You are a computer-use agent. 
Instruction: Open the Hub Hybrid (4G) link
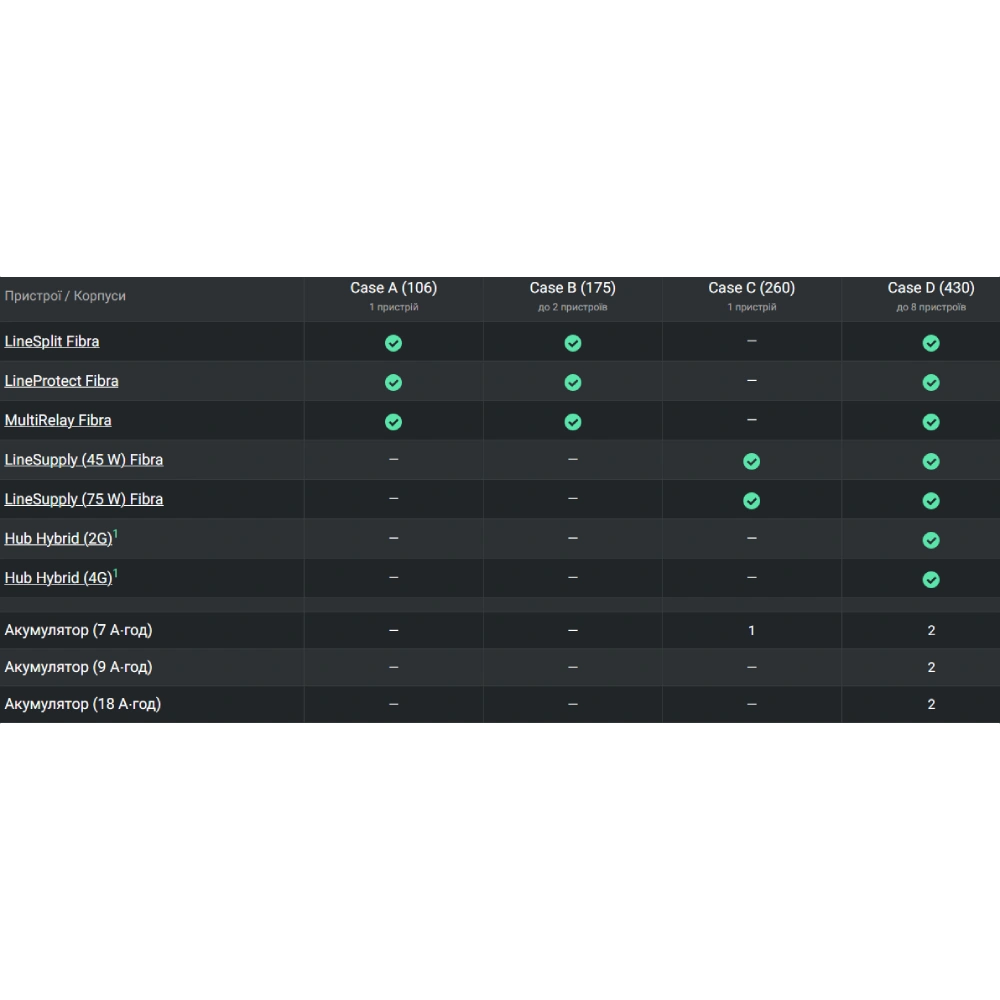coord(58,578)
